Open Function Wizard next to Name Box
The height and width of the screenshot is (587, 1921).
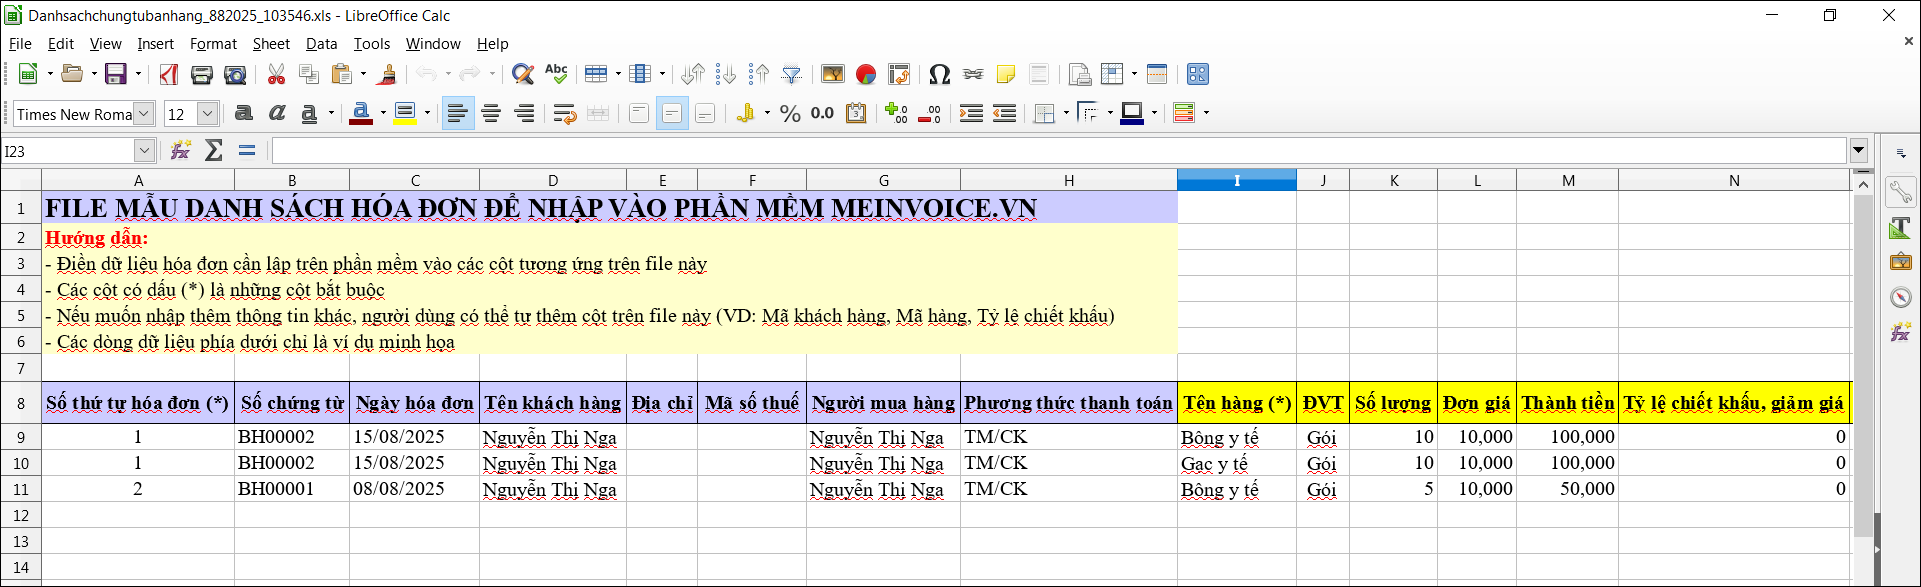coord(181,151)
